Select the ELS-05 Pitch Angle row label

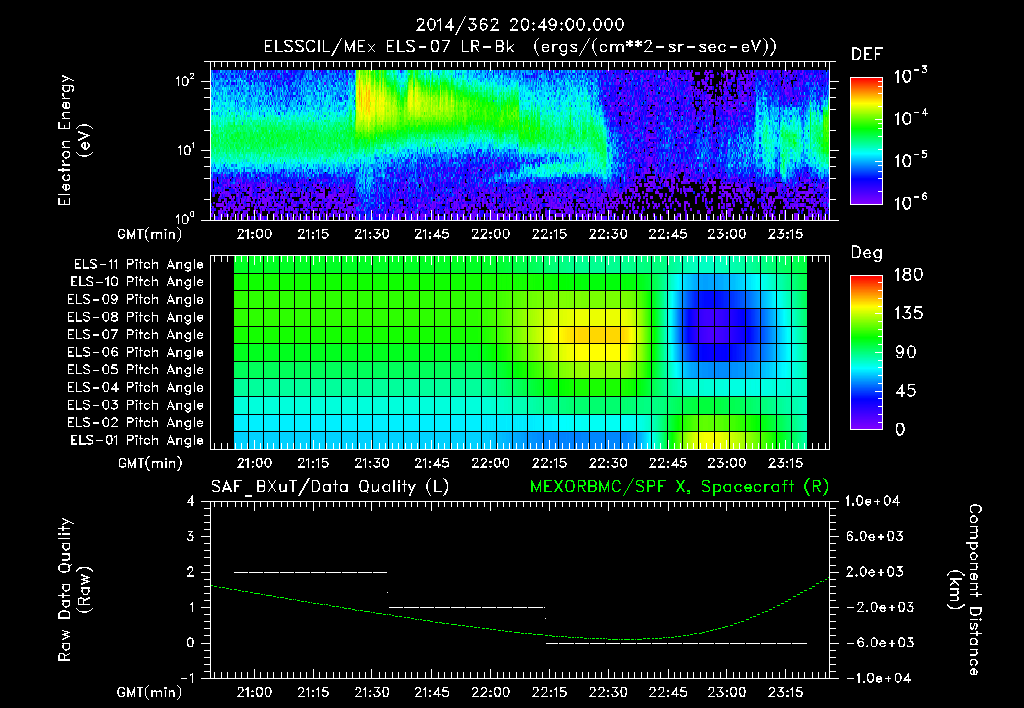(x=135, y=370)
